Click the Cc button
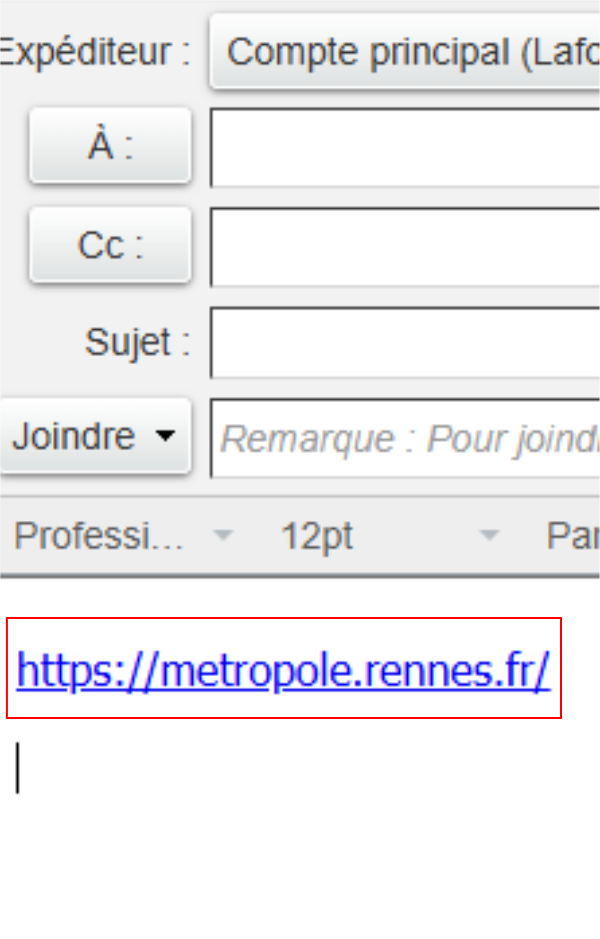 point(110,245)
